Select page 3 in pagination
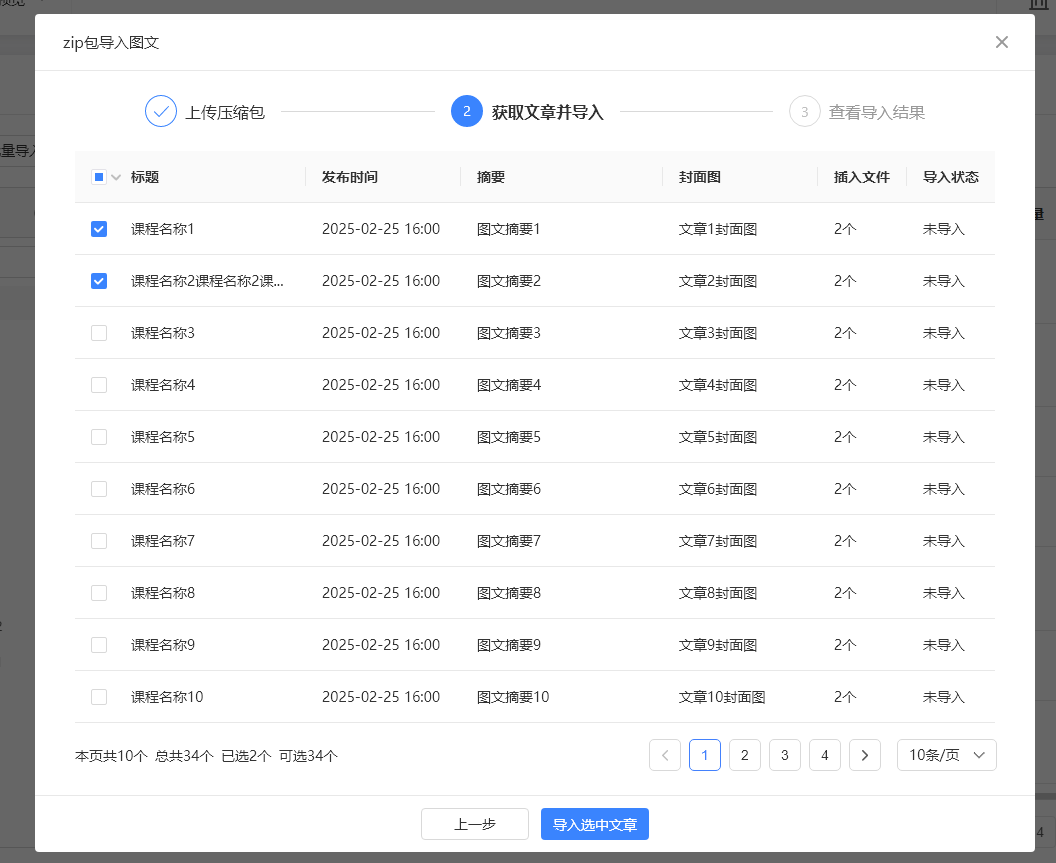The image size is (1056, 863). click(785, 755)
